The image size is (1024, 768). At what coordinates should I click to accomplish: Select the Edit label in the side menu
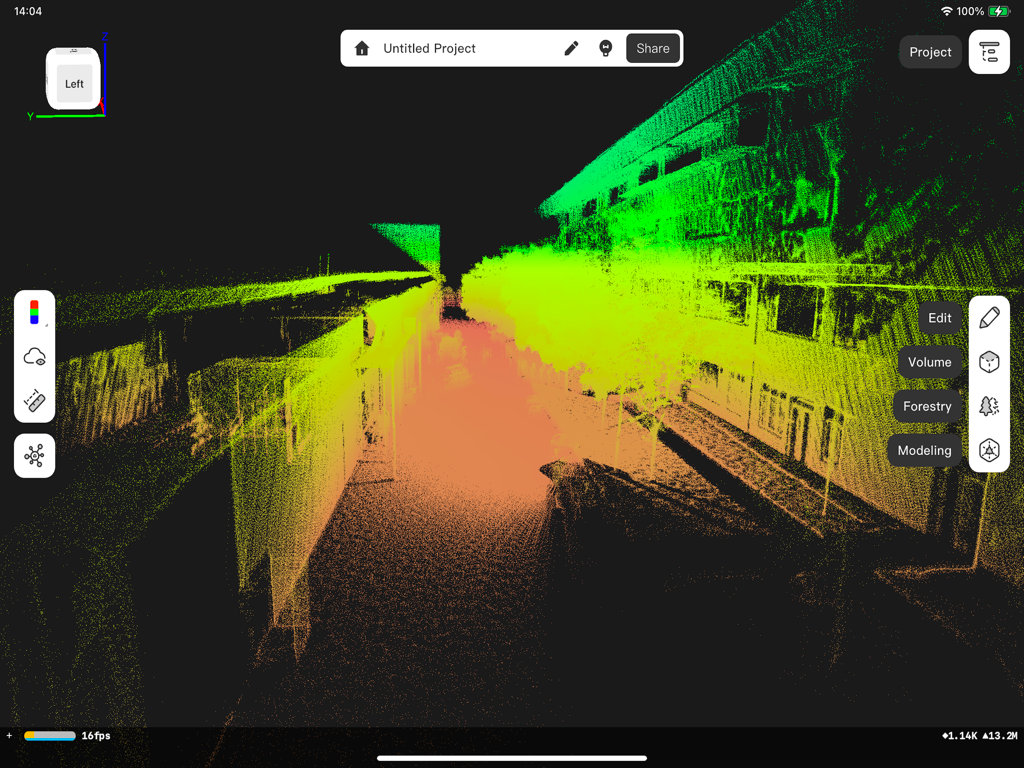[x=939, y=317]
